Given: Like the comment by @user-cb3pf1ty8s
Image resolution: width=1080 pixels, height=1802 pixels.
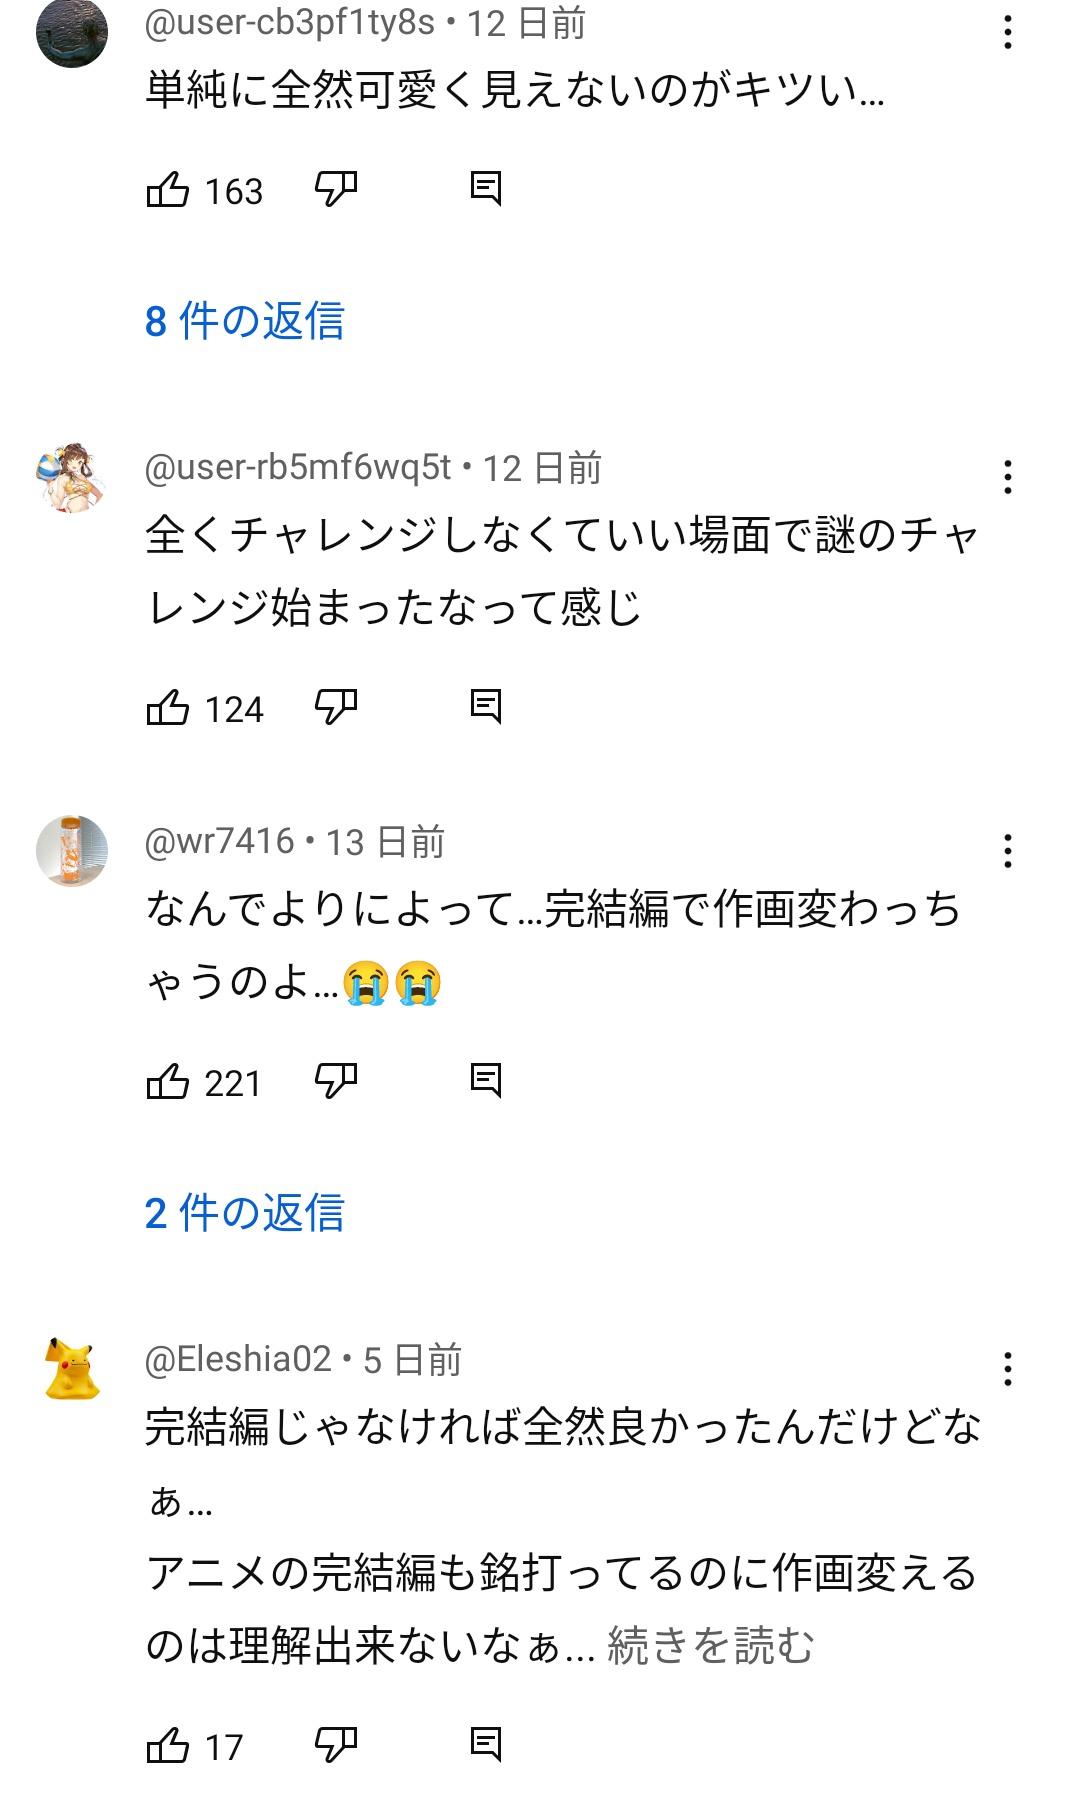Looking at the screenshot, I should tap(168, 189).
